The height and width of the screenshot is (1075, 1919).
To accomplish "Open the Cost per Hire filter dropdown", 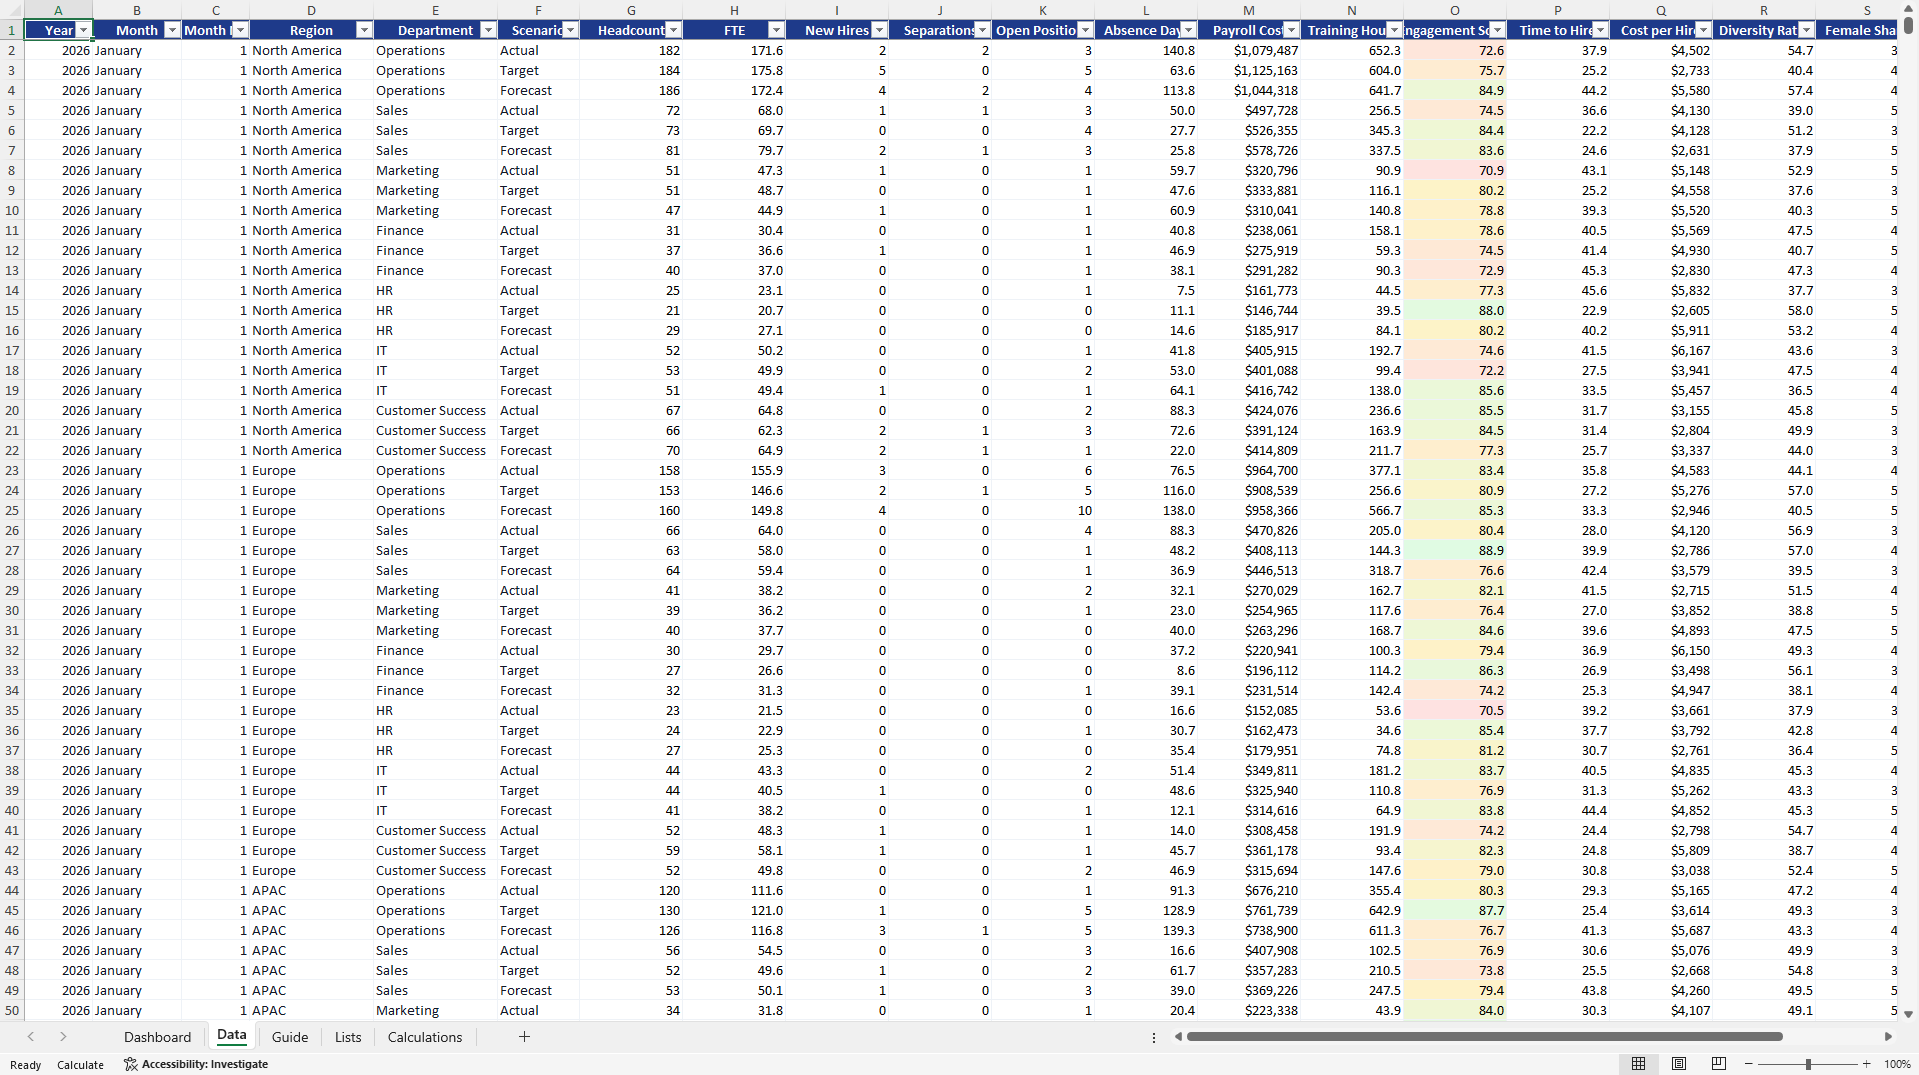I will click(1703, 30).
